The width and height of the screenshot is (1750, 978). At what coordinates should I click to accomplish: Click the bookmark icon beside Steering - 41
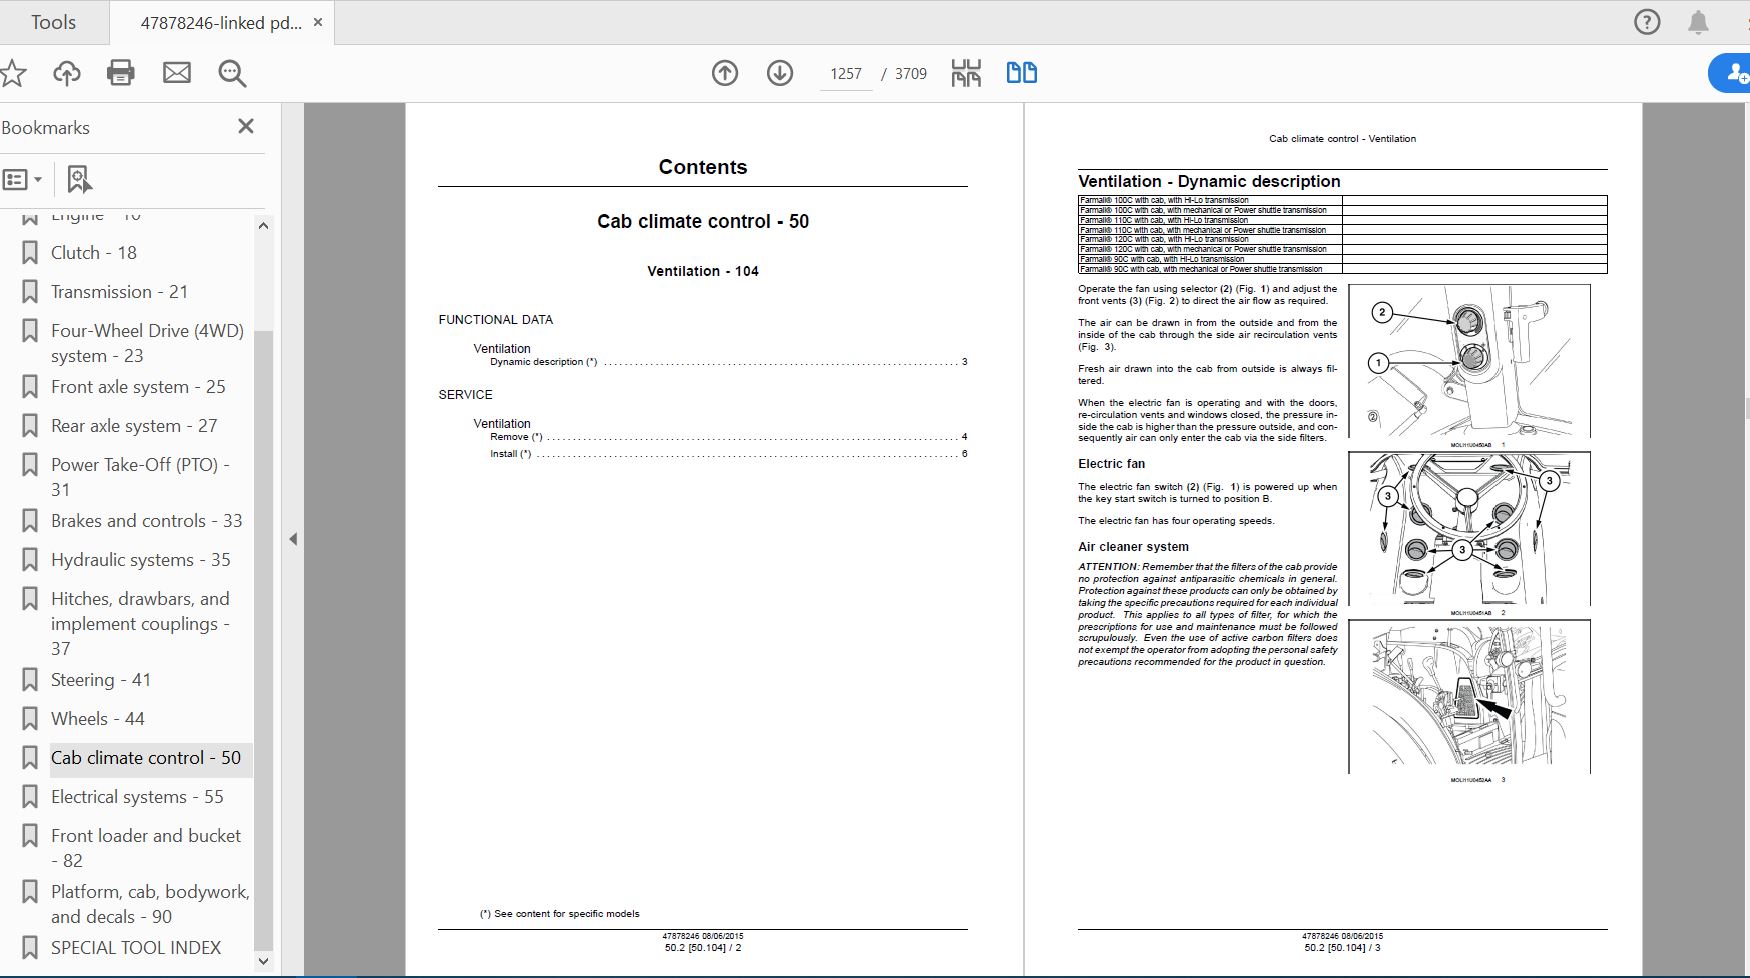(30, 680)
